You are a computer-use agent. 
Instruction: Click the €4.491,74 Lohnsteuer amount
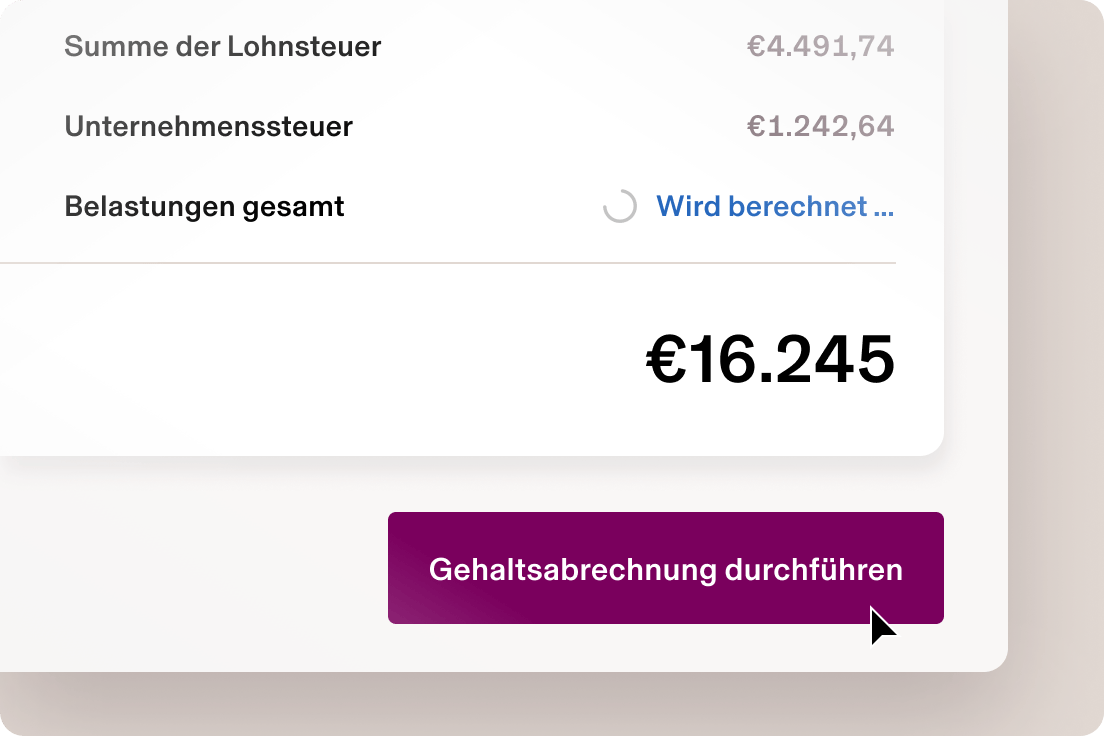click(821, 46)
